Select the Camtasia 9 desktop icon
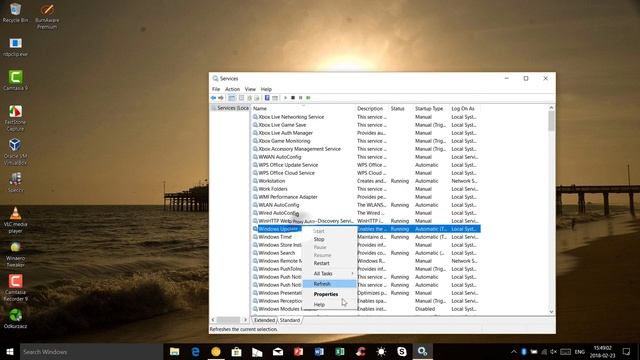This screenshot has height=360, width=640. tap(16, 80)
